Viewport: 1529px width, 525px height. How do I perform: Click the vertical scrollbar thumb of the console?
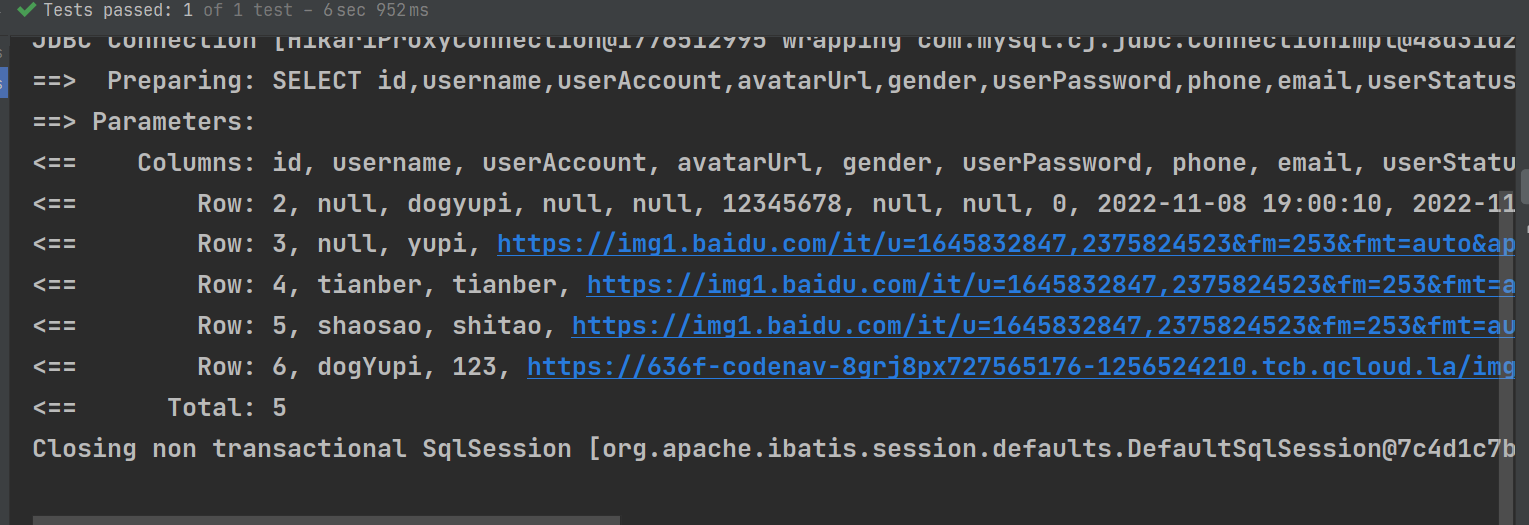(1523, 186)
